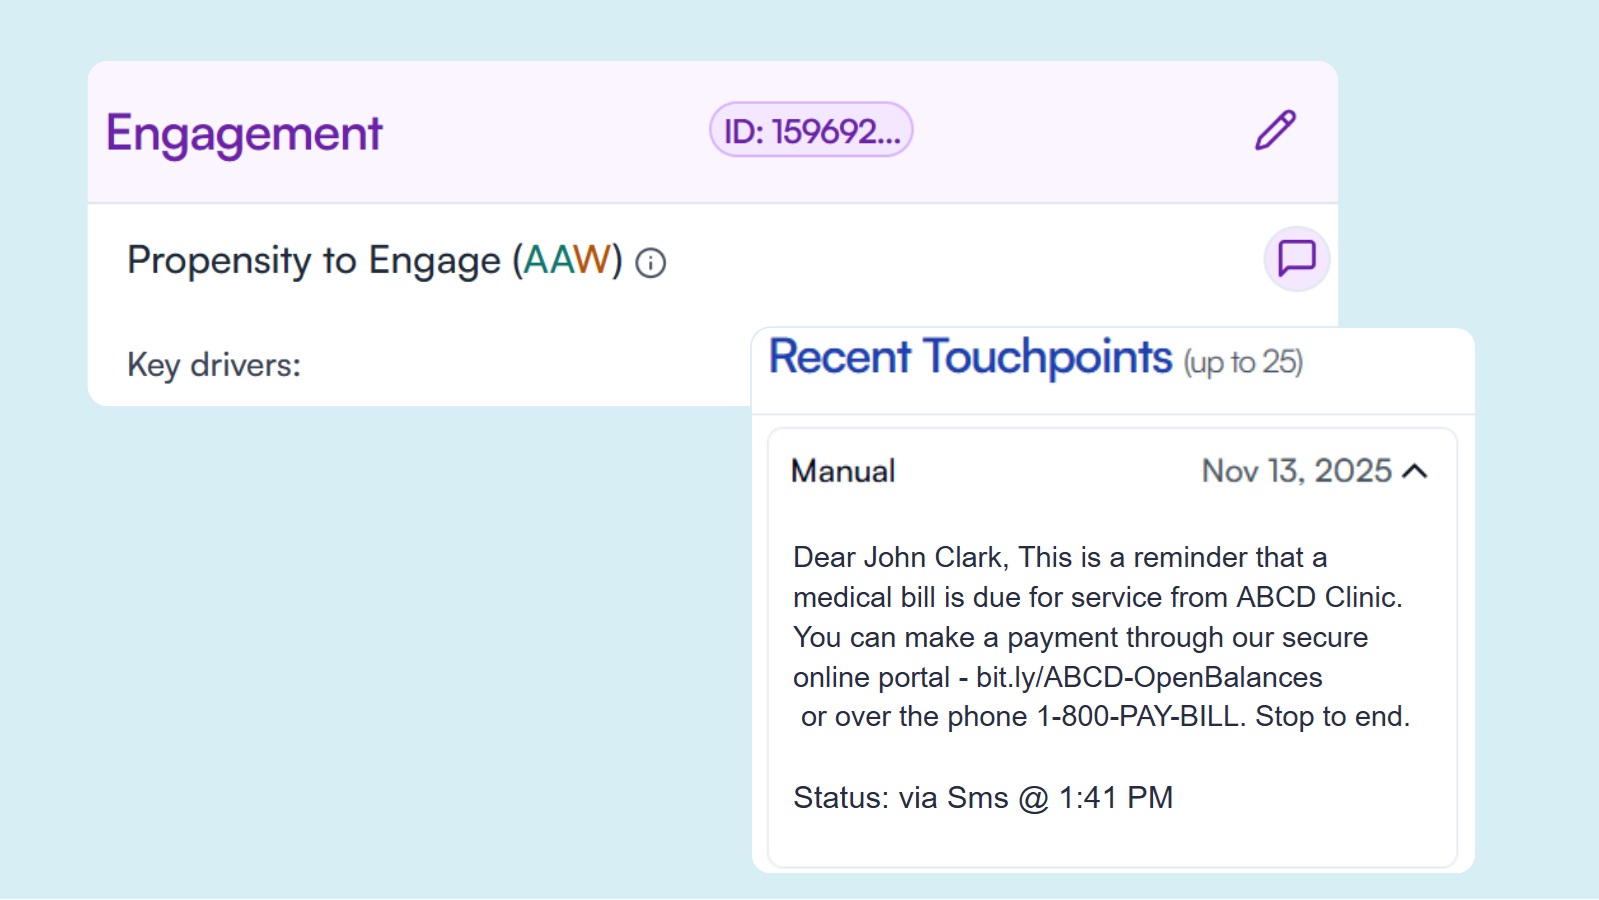The width and height of the screenshot is (1599, 900).
Task: Click the Key drivers label
Action: point(214,365)
